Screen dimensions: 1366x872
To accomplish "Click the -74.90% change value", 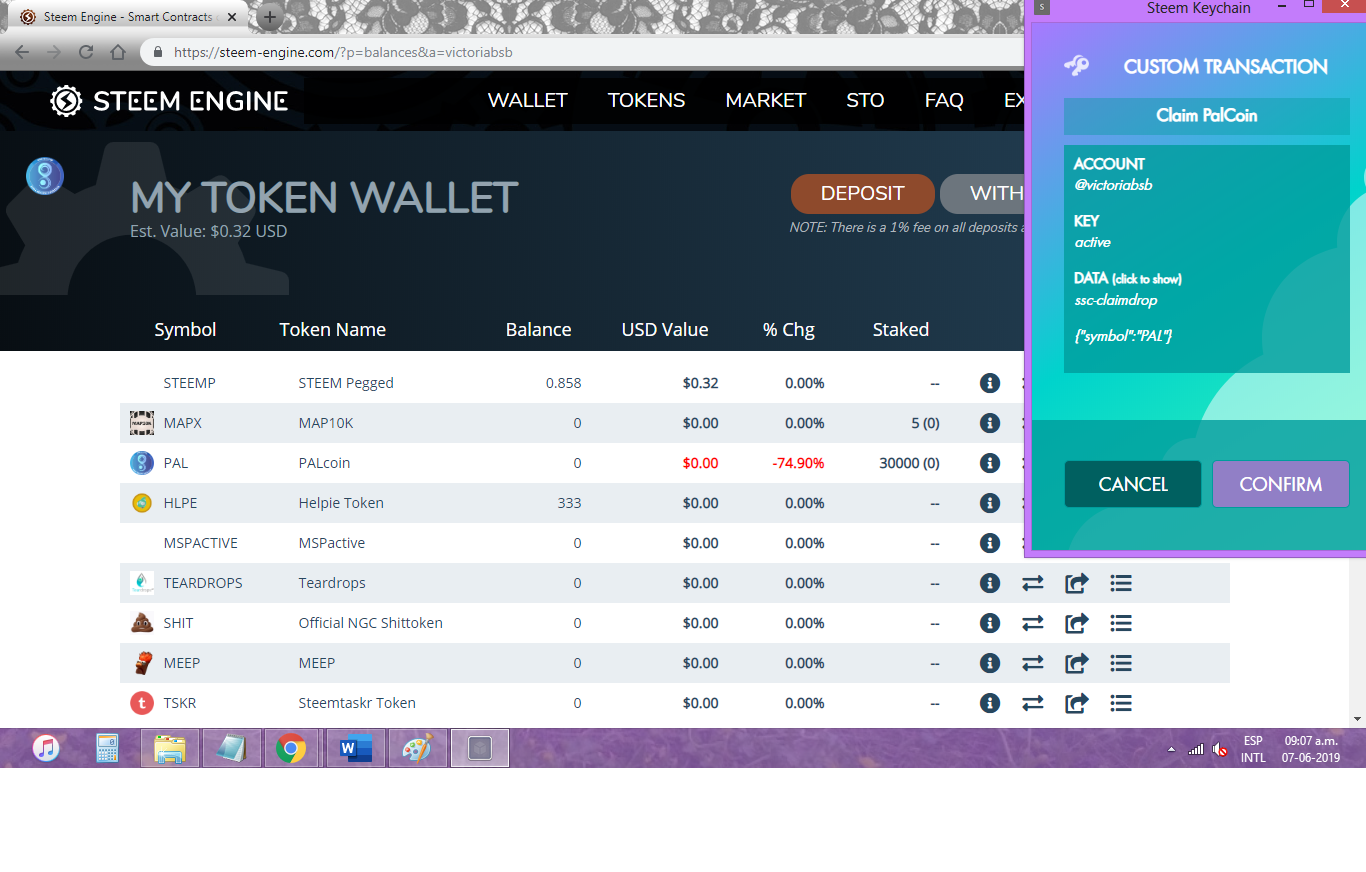I will 799,463.
